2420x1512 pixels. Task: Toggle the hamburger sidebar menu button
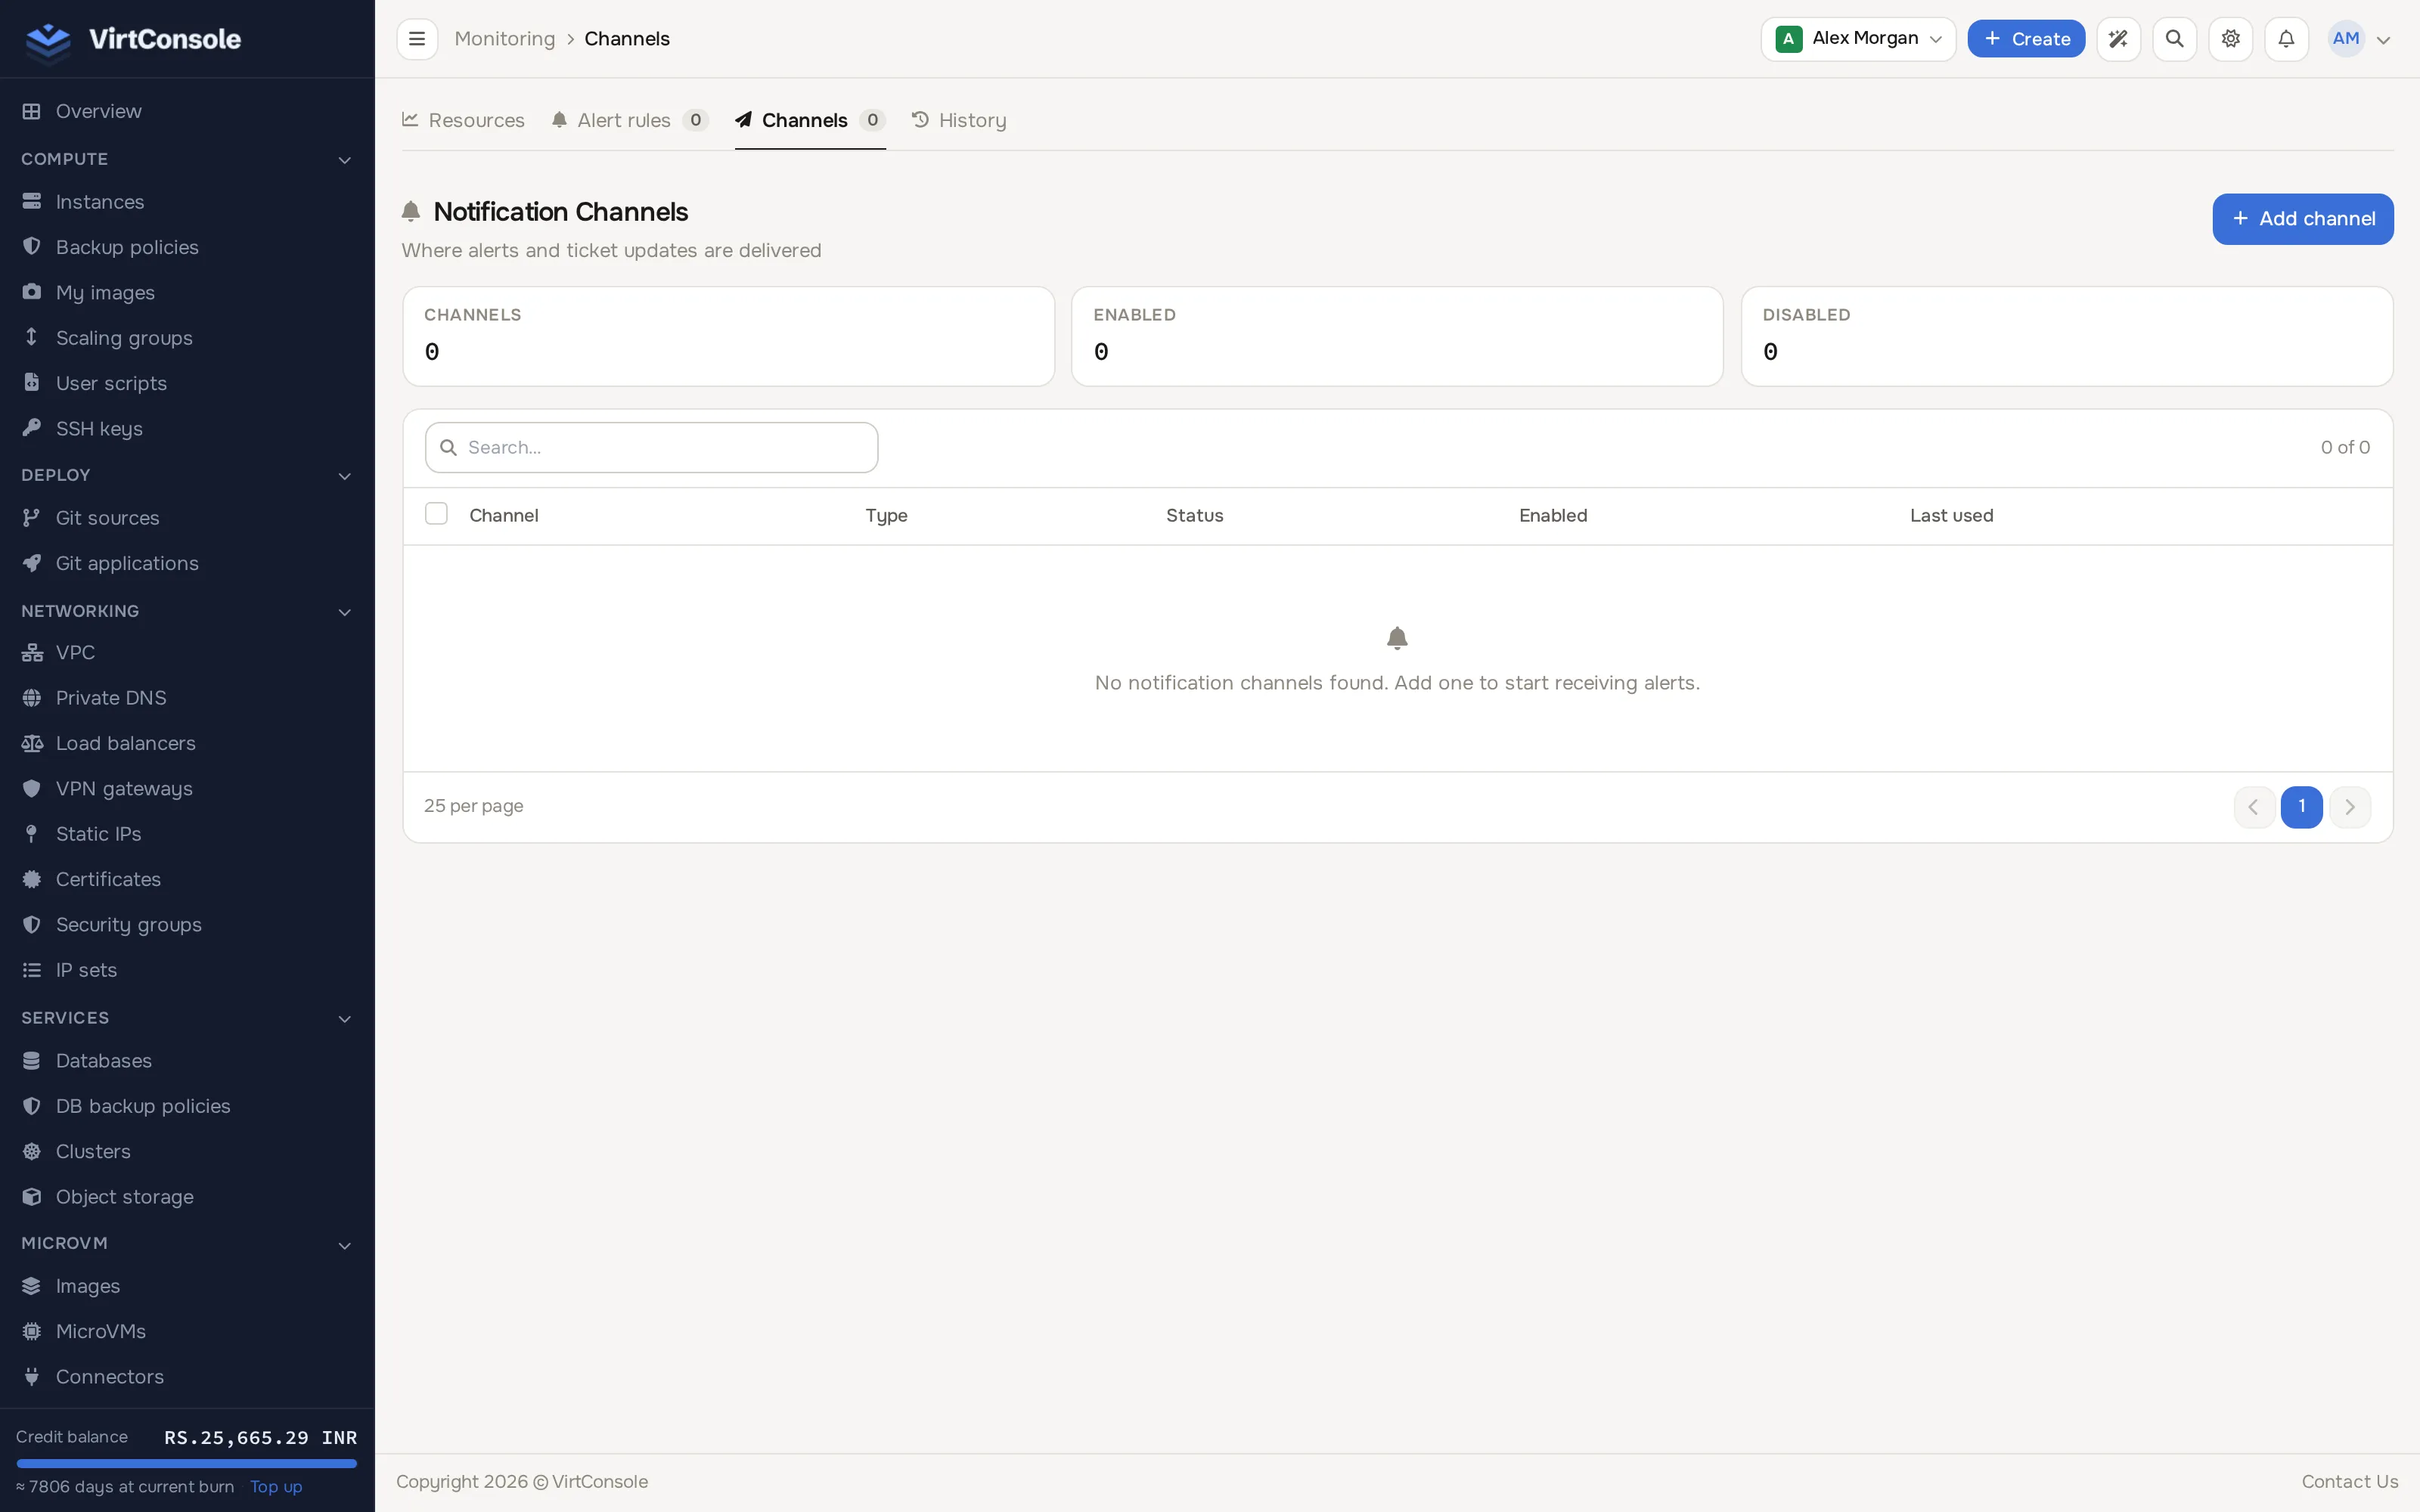click(417, 39)
